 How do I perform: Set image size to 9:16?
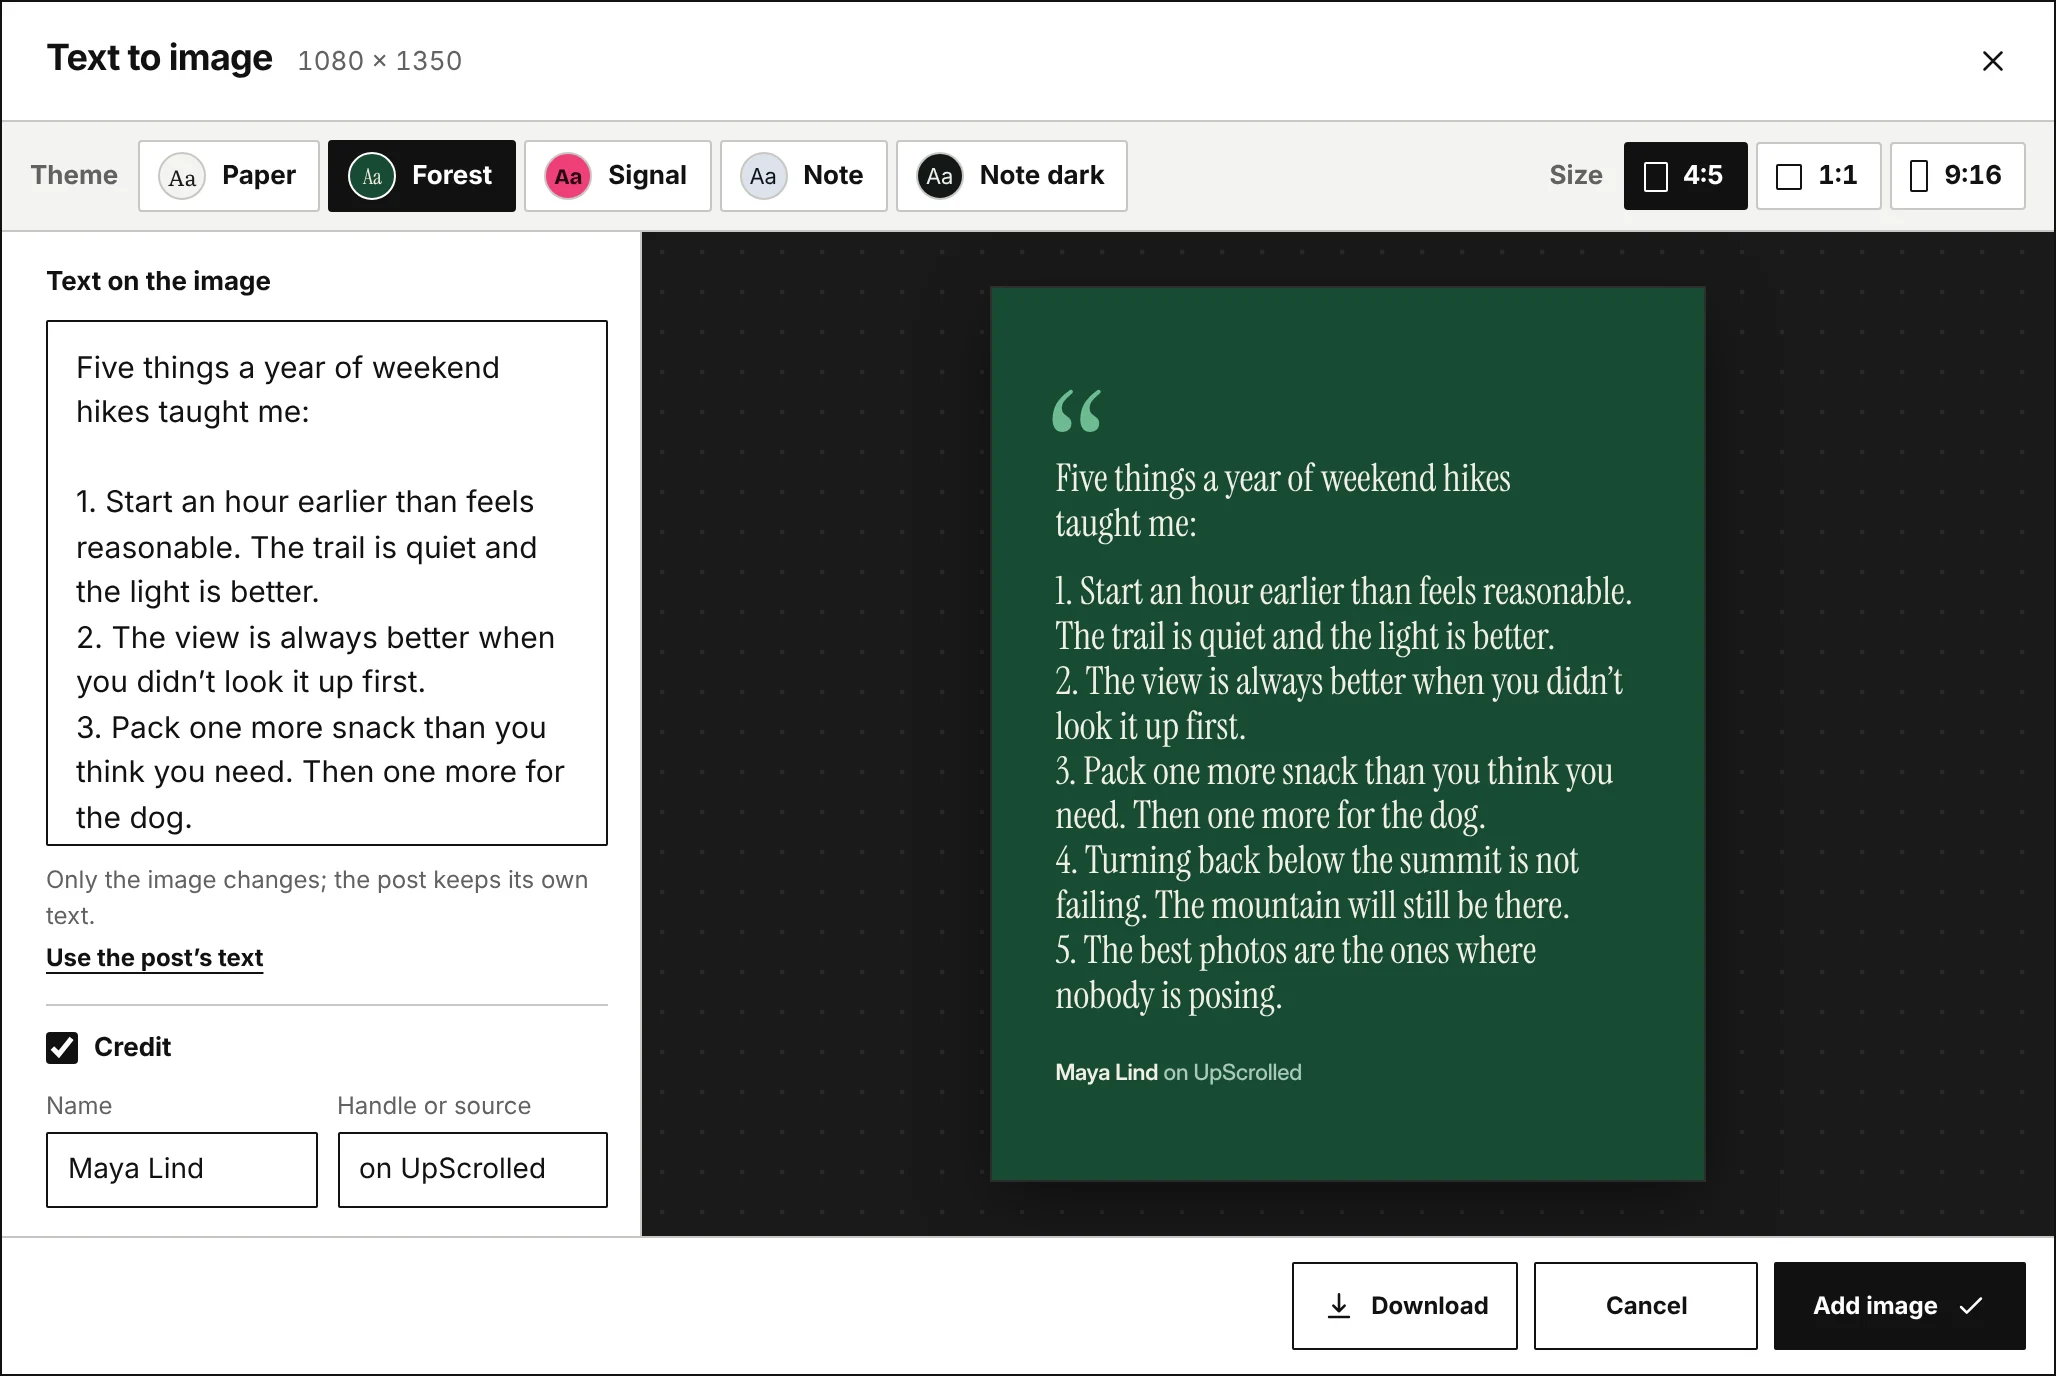[x=1957, y=176]
